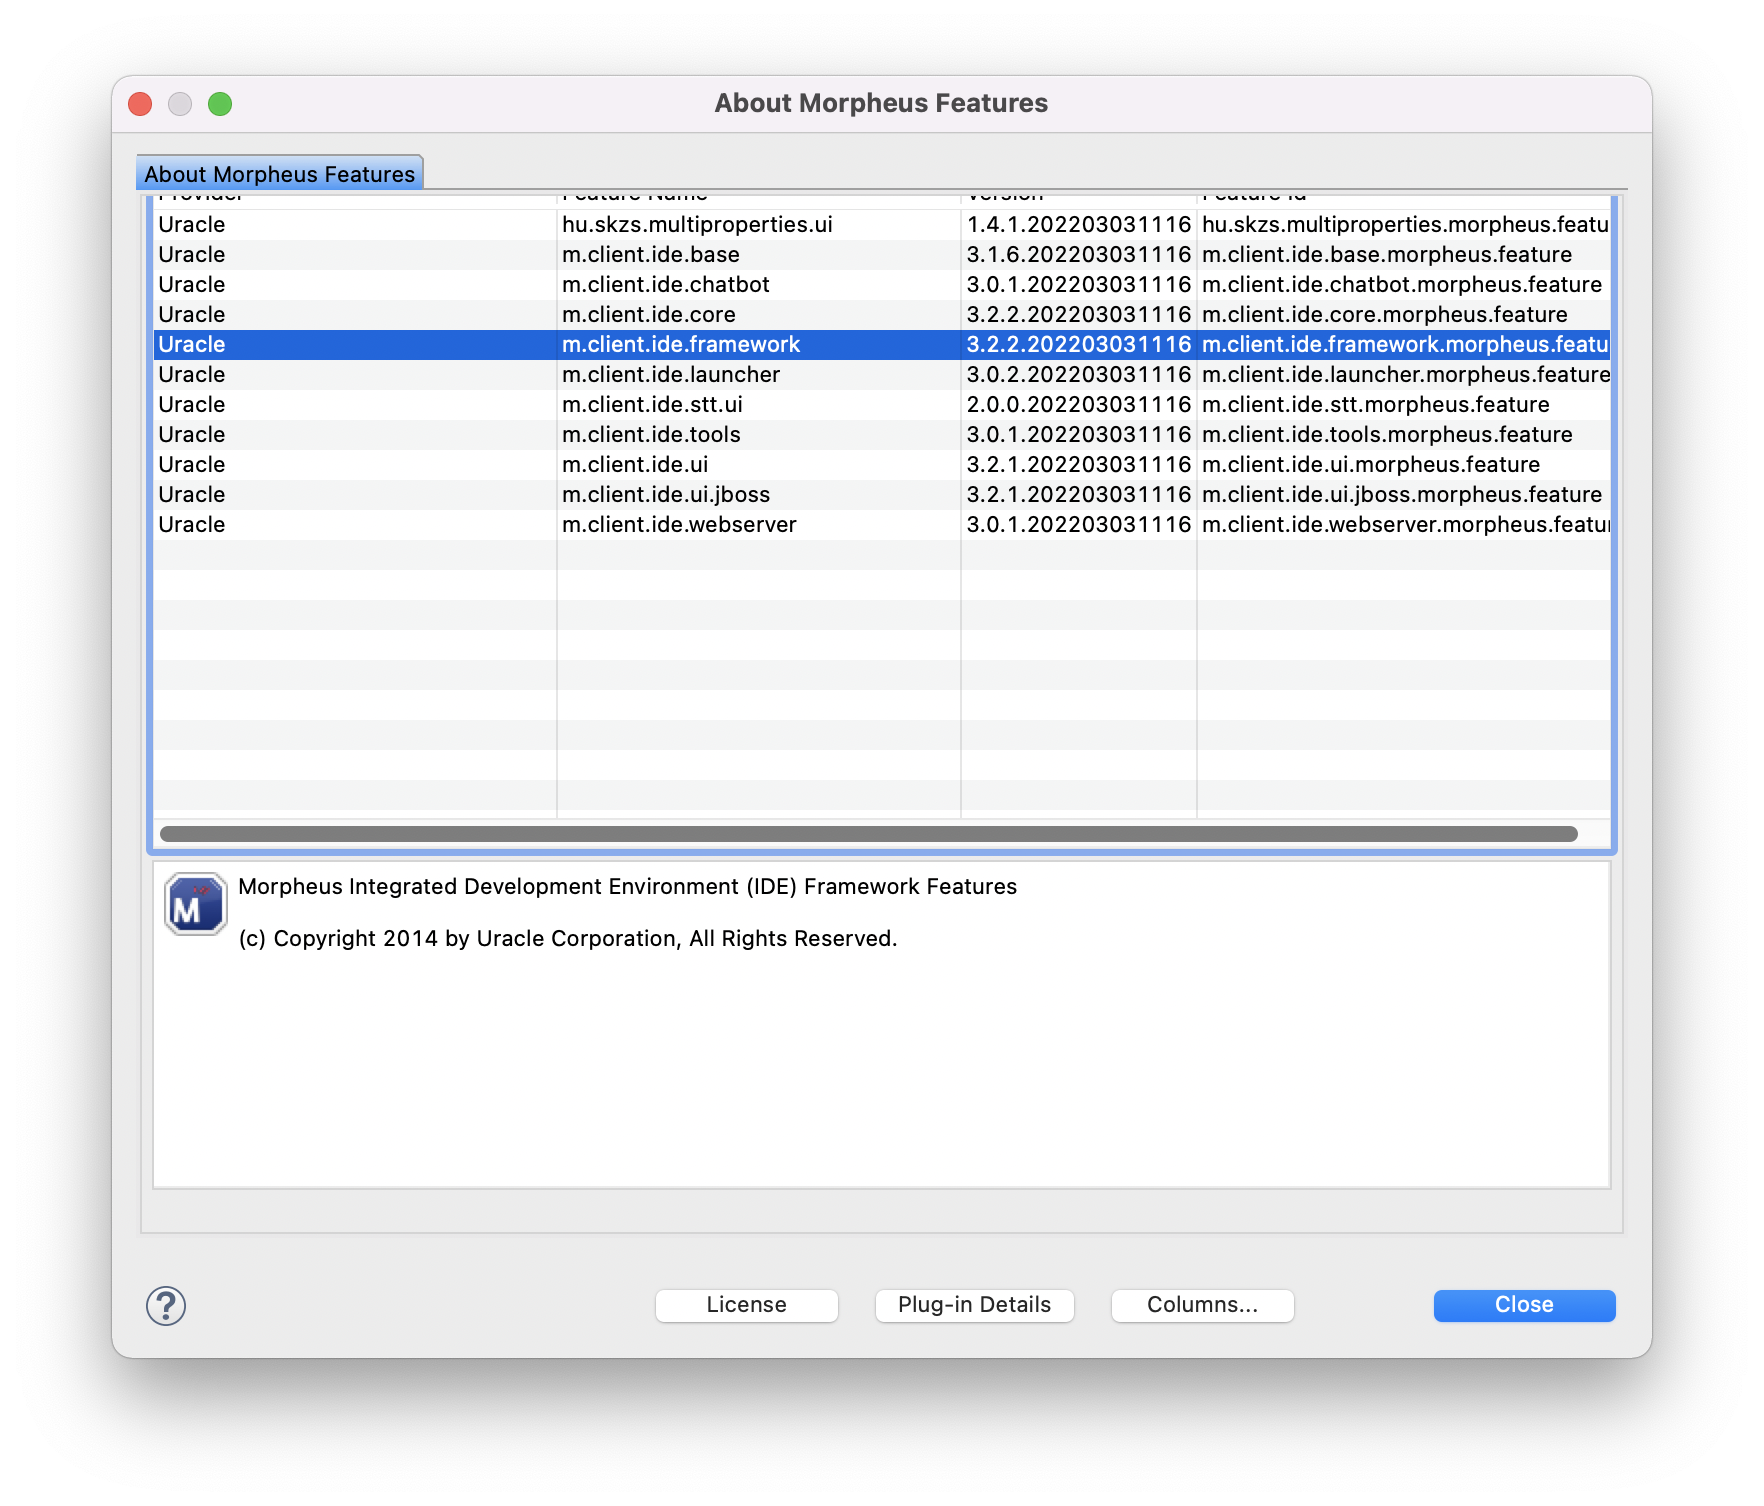1764x1506 pixels.
Task: Select the m.client.ide.ui.jboss feature name
Action: [666, 494]
